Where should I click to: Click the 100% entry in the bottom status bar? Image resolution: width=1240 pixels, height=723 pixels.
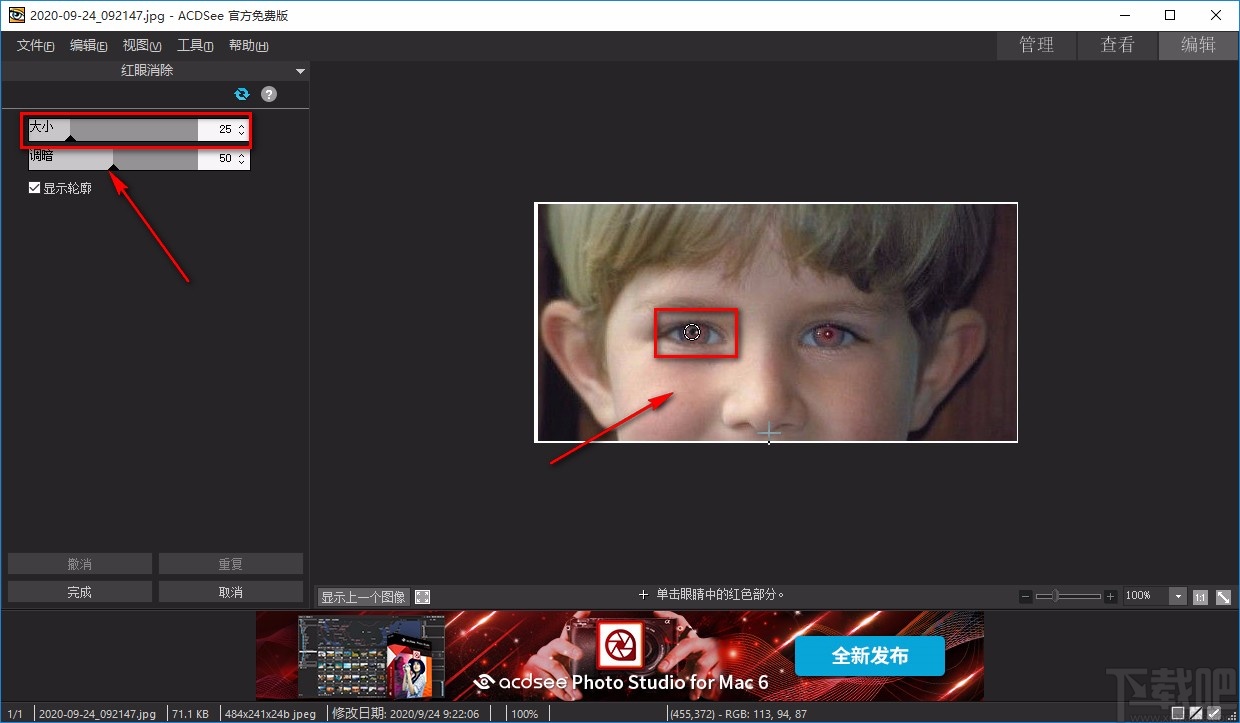tap(525, 714)
